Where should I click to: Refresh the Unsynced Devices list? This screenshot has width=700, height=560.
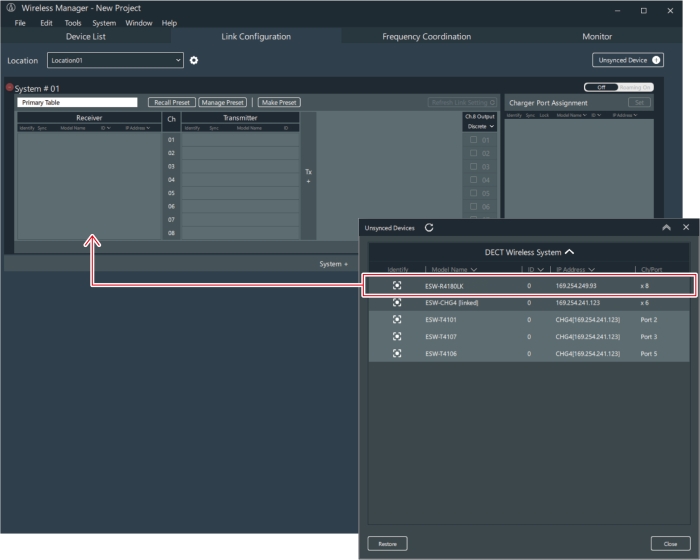pos(429,228)
